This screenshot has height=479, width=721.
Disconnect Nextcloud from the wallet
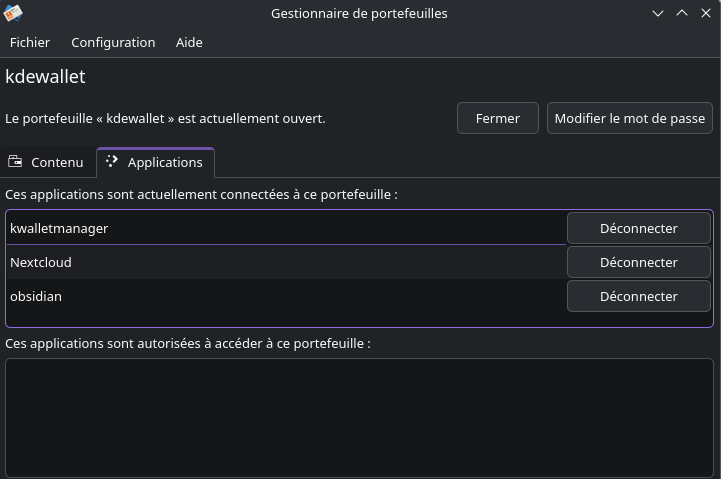638,262
